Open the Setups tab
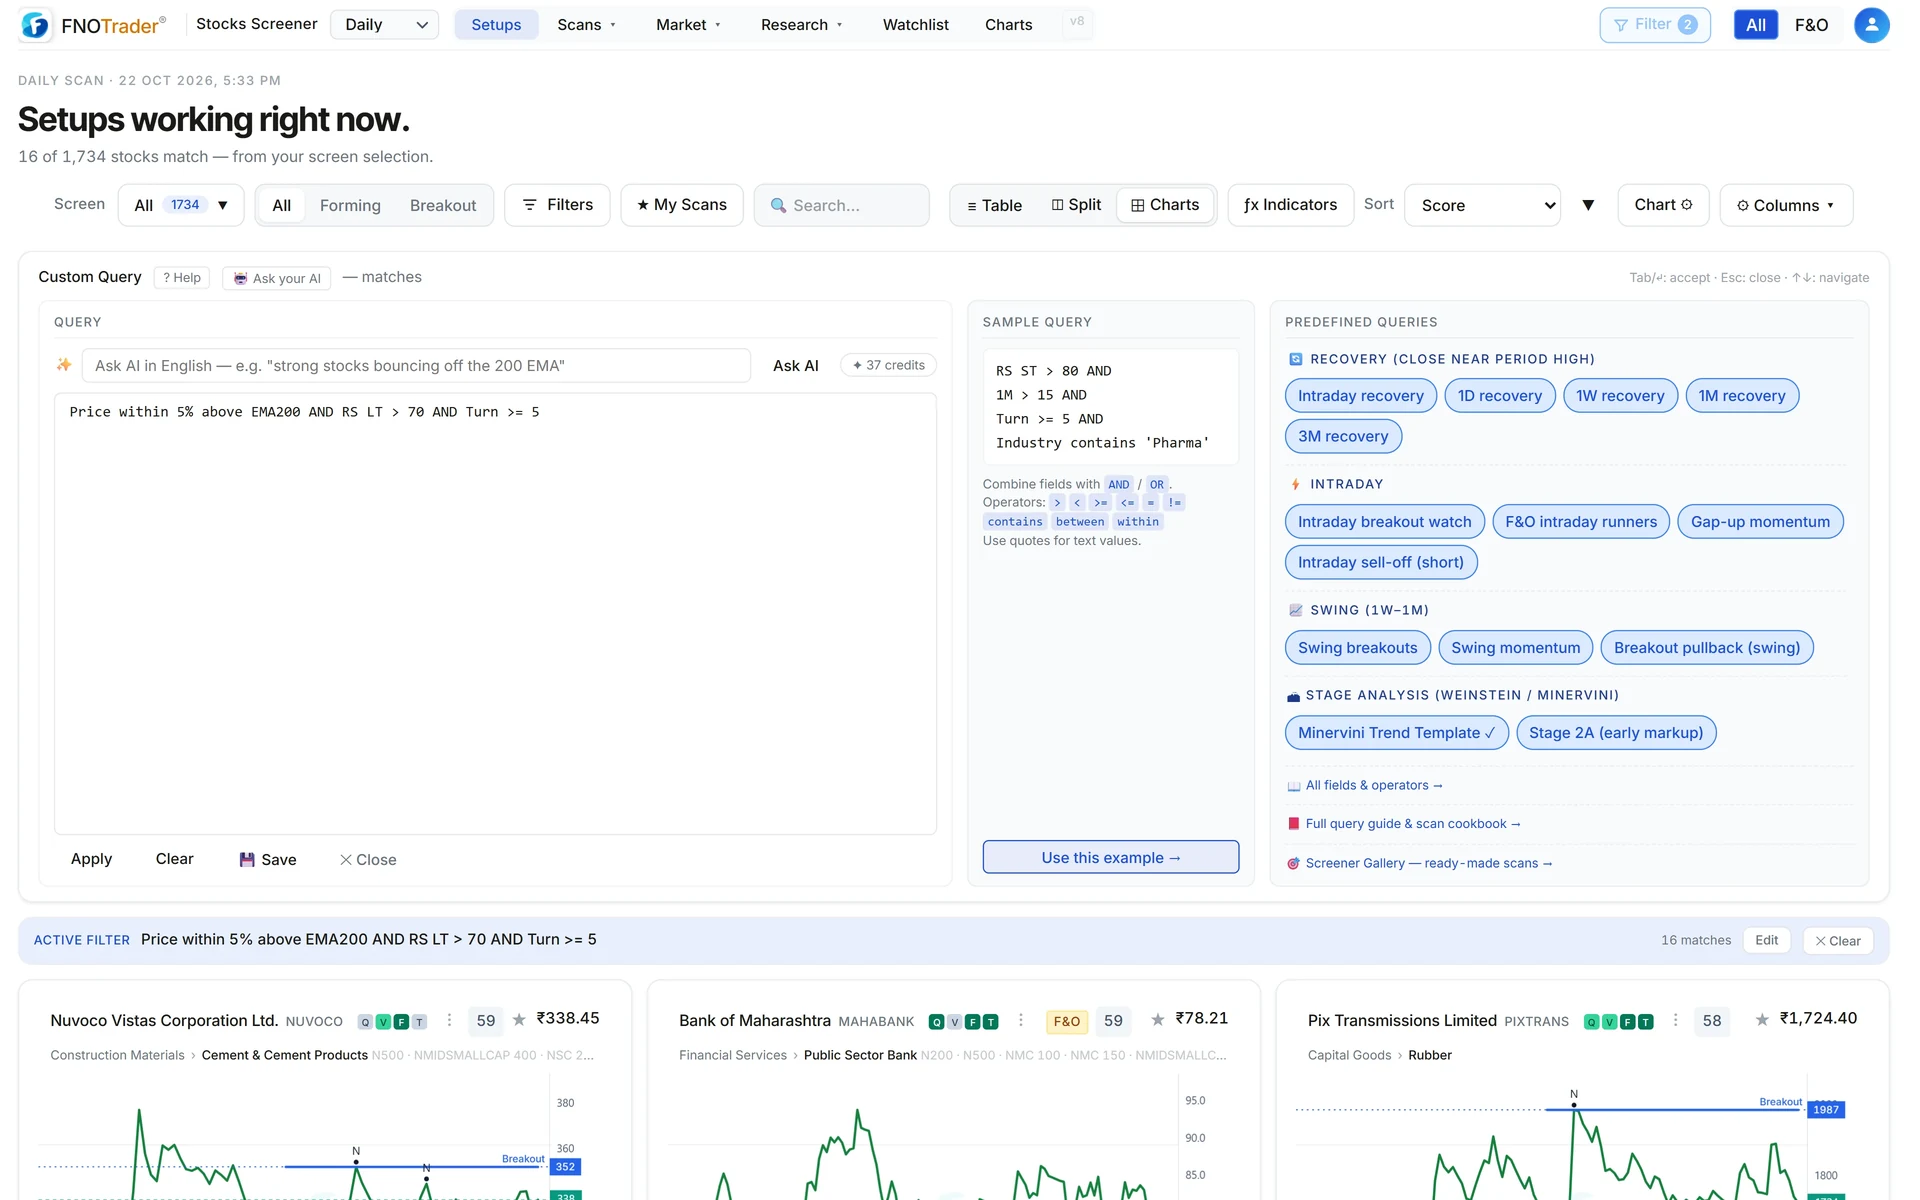This screenshot has width=1920, height=1200. pyautogui.click(x=496, y=25)
